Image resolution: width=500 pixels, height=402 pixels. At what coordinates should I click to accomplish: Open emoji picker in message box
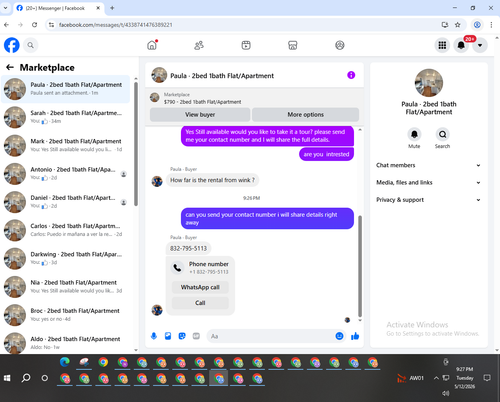(339, 336)
